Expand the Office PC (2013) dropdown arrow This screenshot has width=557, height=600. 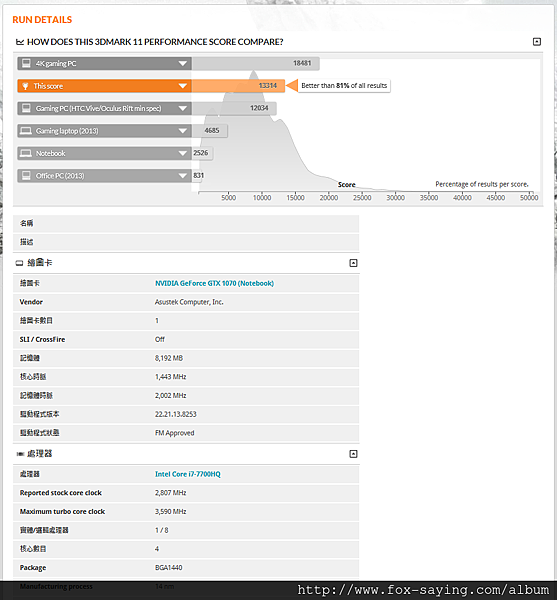(183, 176)
